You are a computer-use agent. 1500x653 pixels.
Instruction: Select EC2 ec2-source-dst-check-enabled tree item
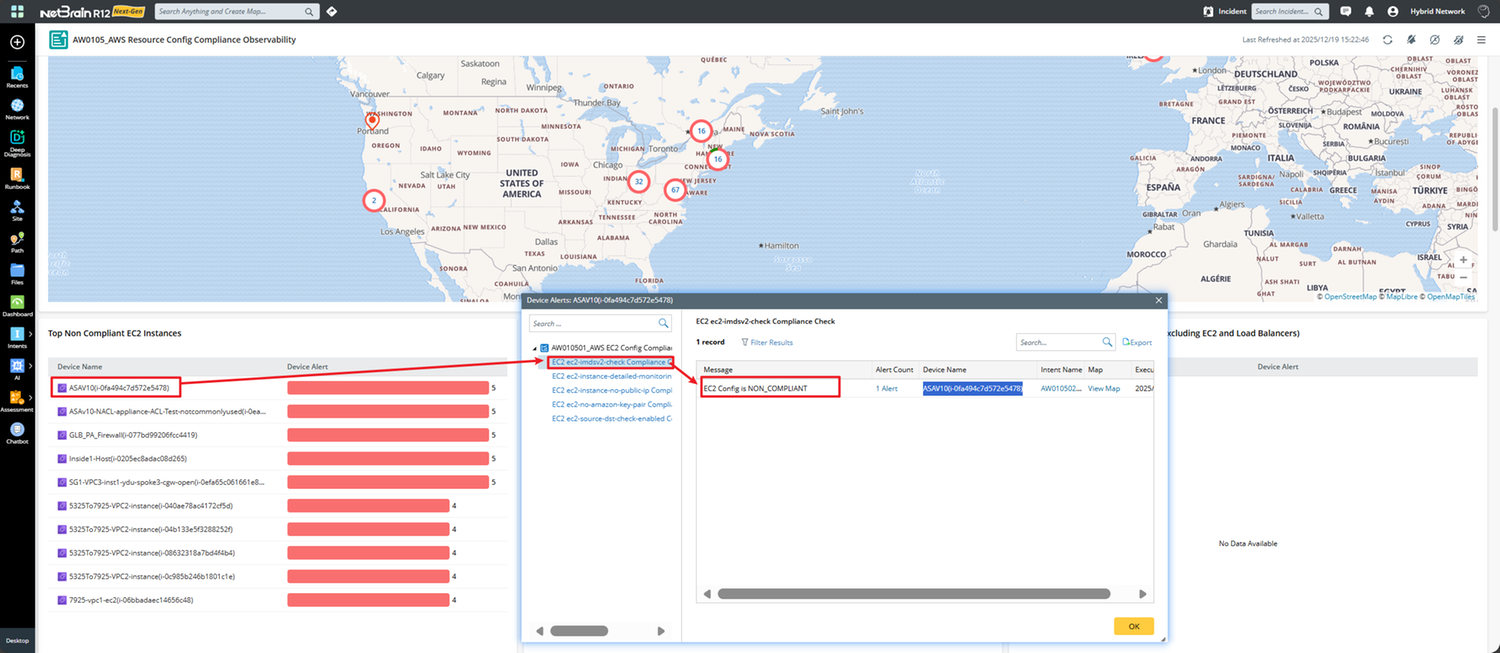[612, 418]
